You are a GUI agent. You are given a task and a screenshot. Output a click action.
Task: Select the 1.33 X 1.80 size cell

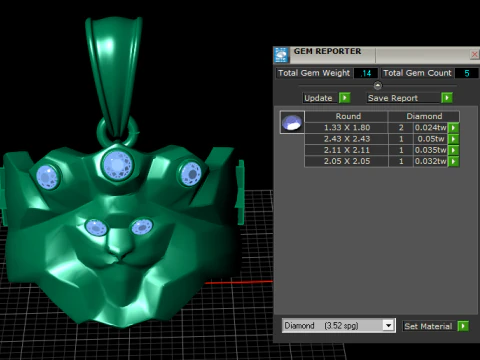pyautogui.click(x=347, y=128)
